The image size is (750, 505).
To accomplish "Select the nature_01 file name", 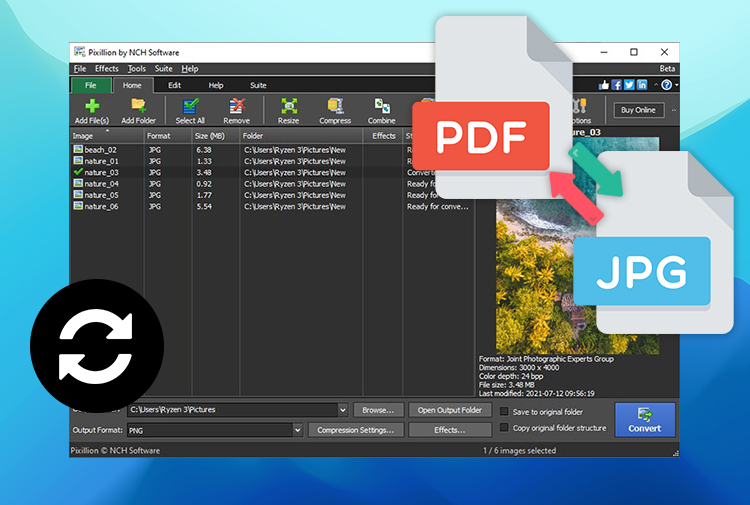I will pyautogui.click(x=101, y=161).
